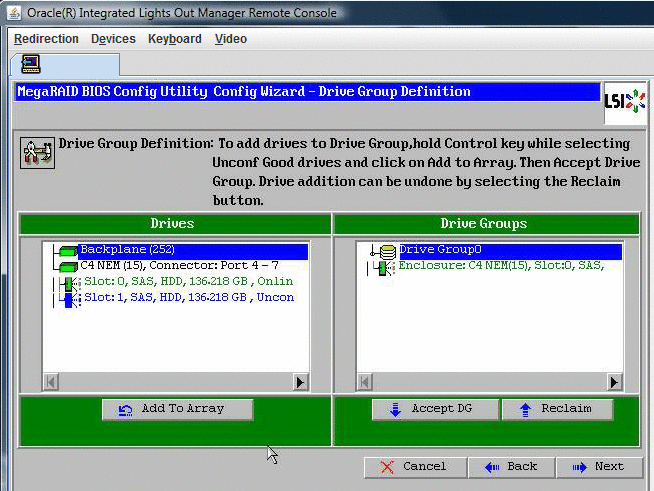Click the LSI logo icon
This screenshot has height=491, width=654.
(624, 101)
